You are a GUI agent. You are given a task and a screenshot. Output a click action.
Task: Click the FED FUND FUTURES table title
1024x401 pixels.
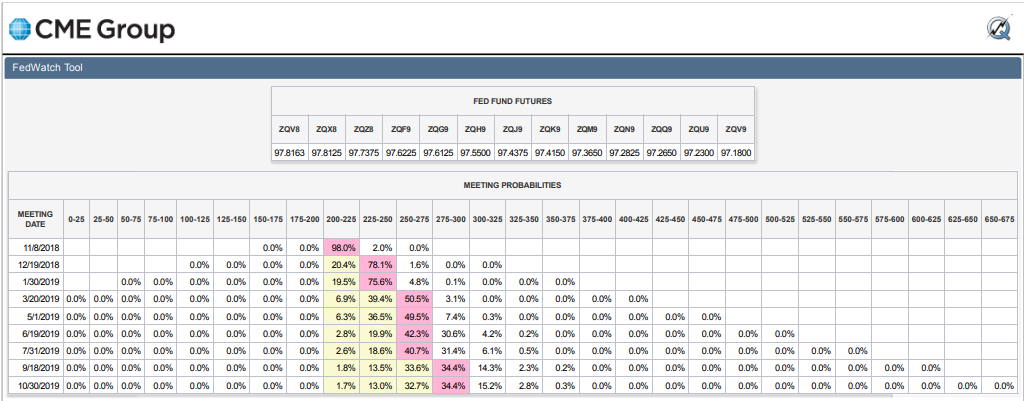[x=513, y=101]
